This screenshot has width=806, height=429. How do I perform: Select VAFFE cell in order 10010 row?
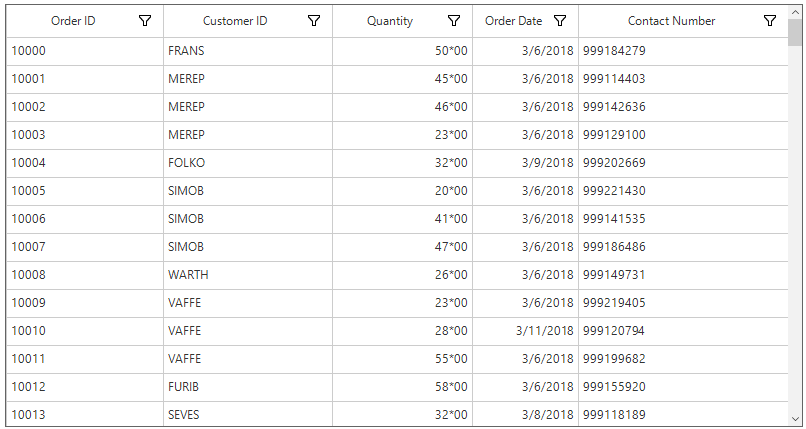click(x=248, y=331)
